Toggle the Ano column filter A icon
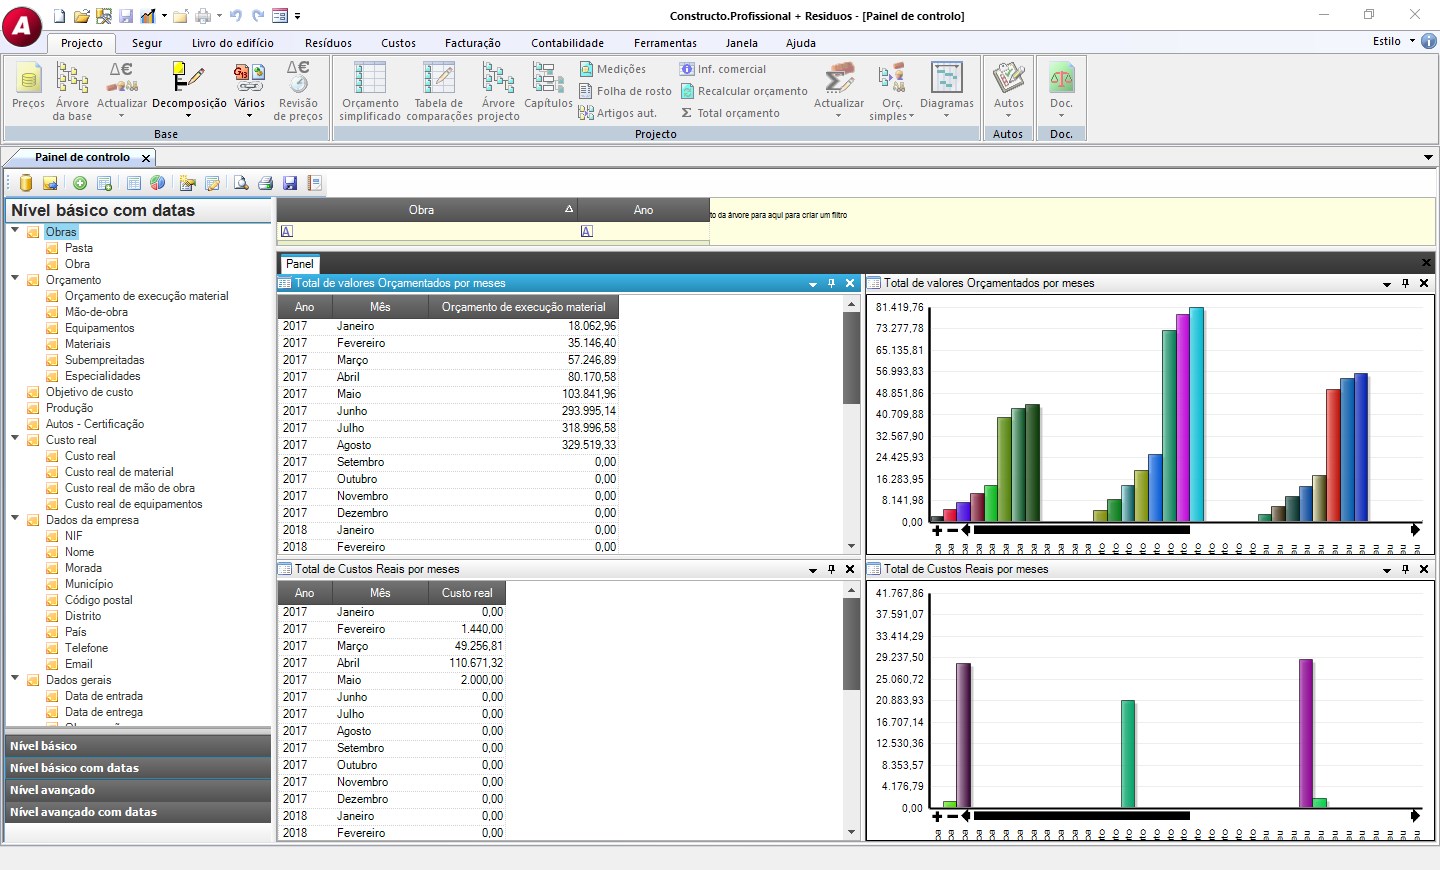The height and width of the screenshot is (870, 1440). pyautogui.click(x=587, y=231)
